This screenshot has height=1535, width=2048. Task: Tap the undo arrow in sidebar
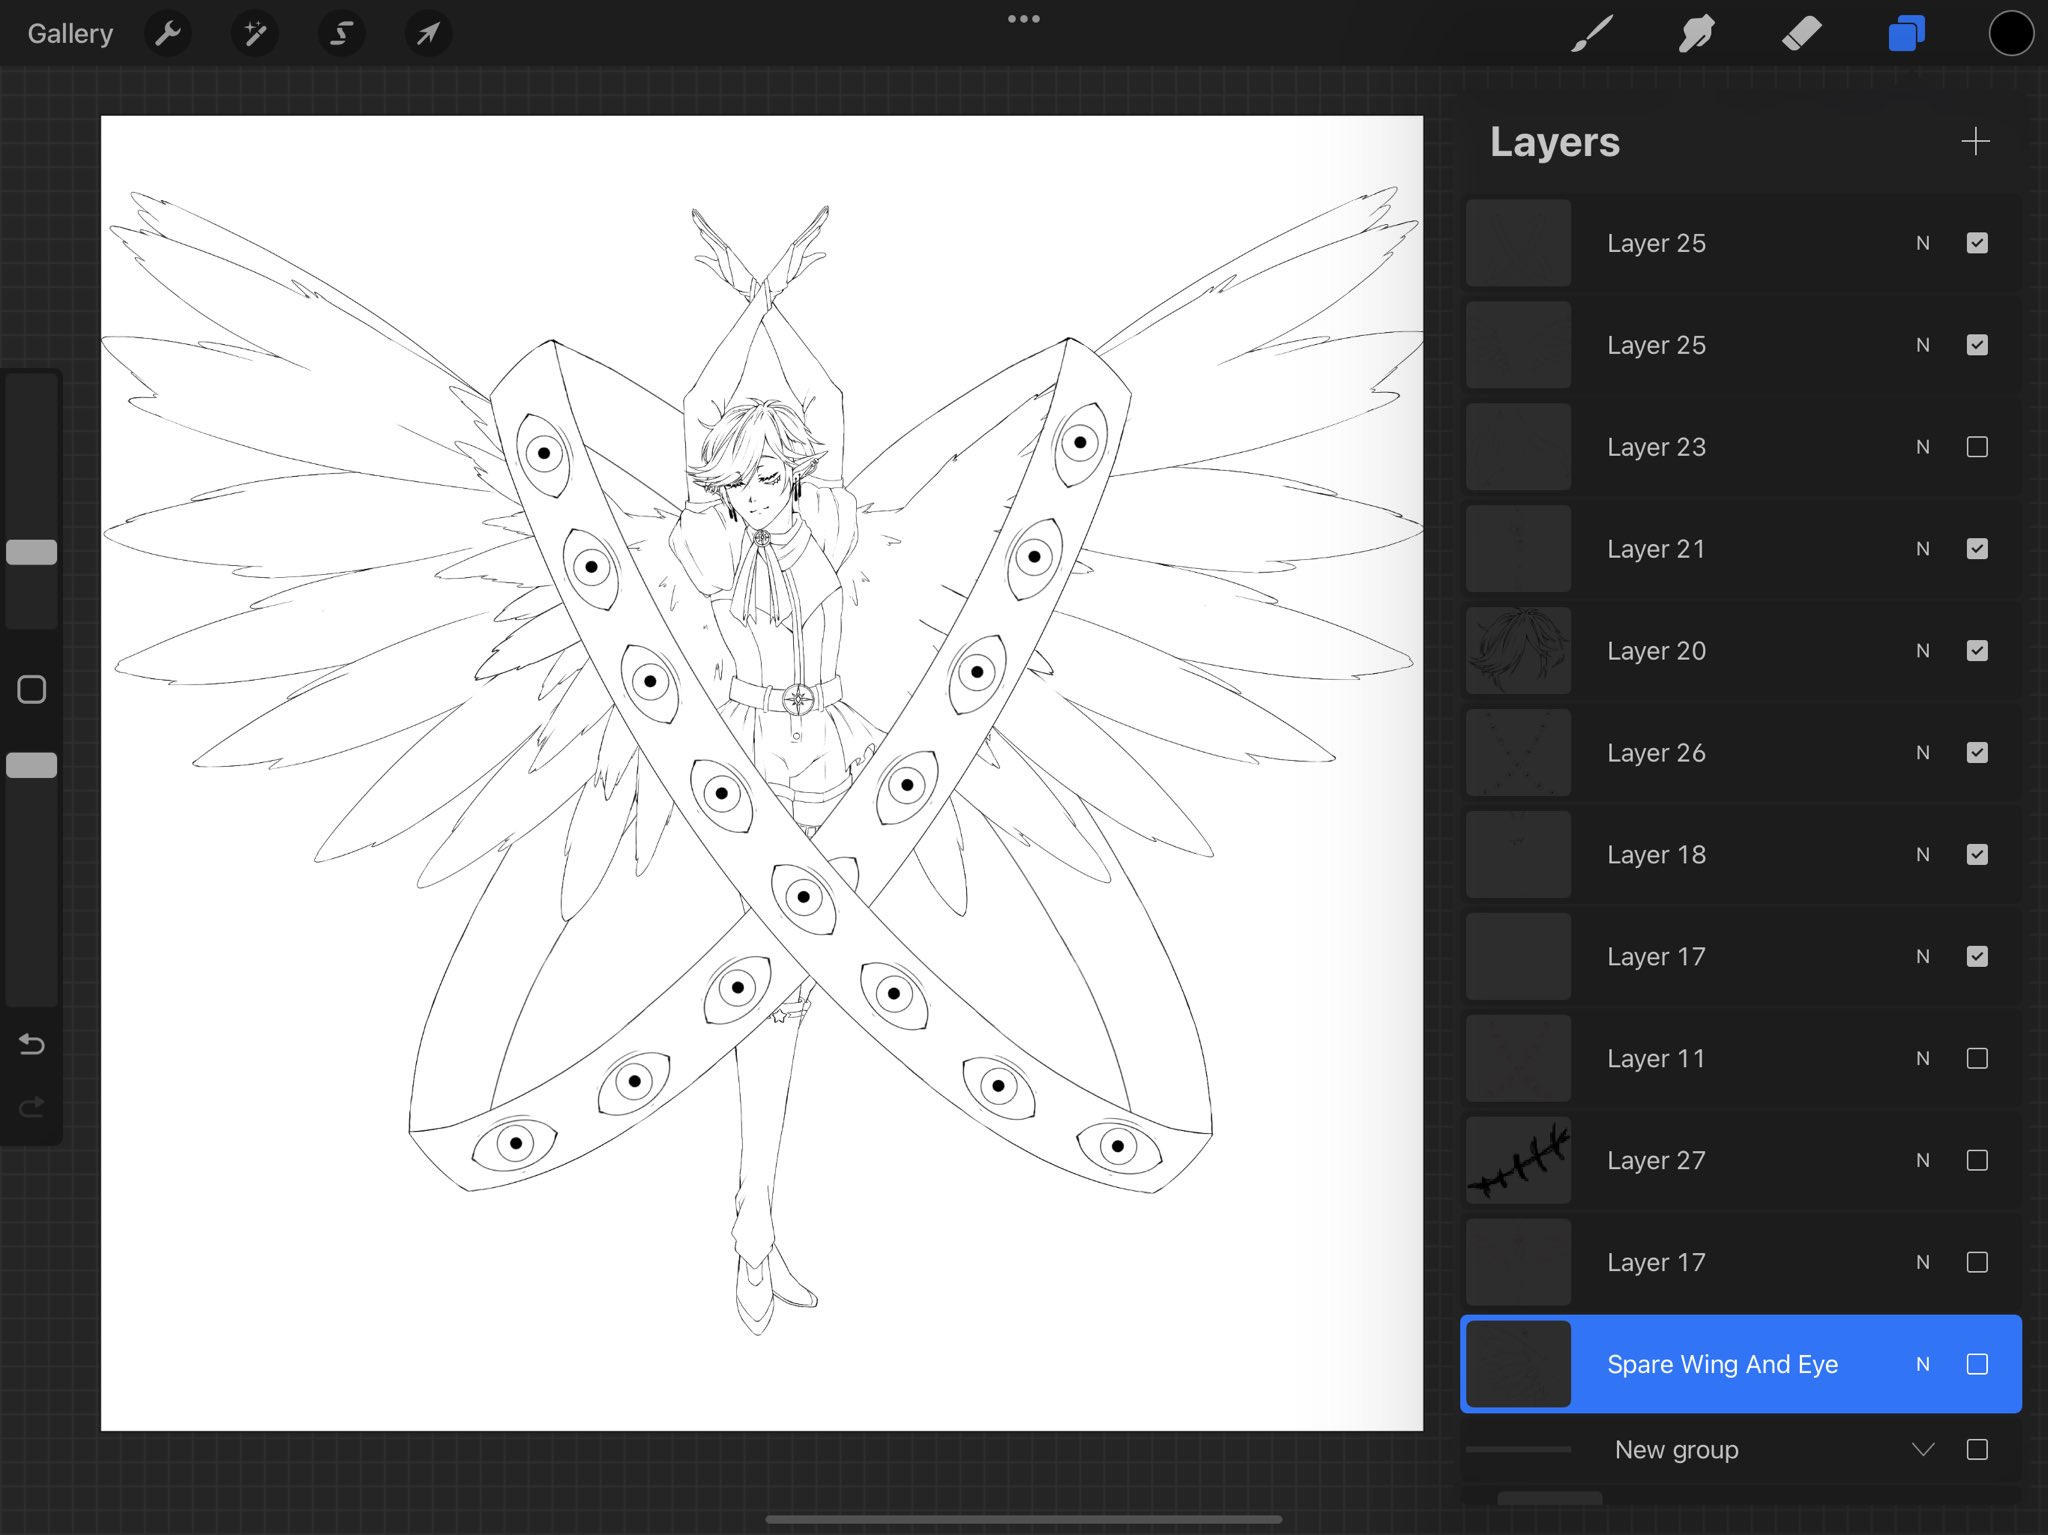click(32, 1044)
